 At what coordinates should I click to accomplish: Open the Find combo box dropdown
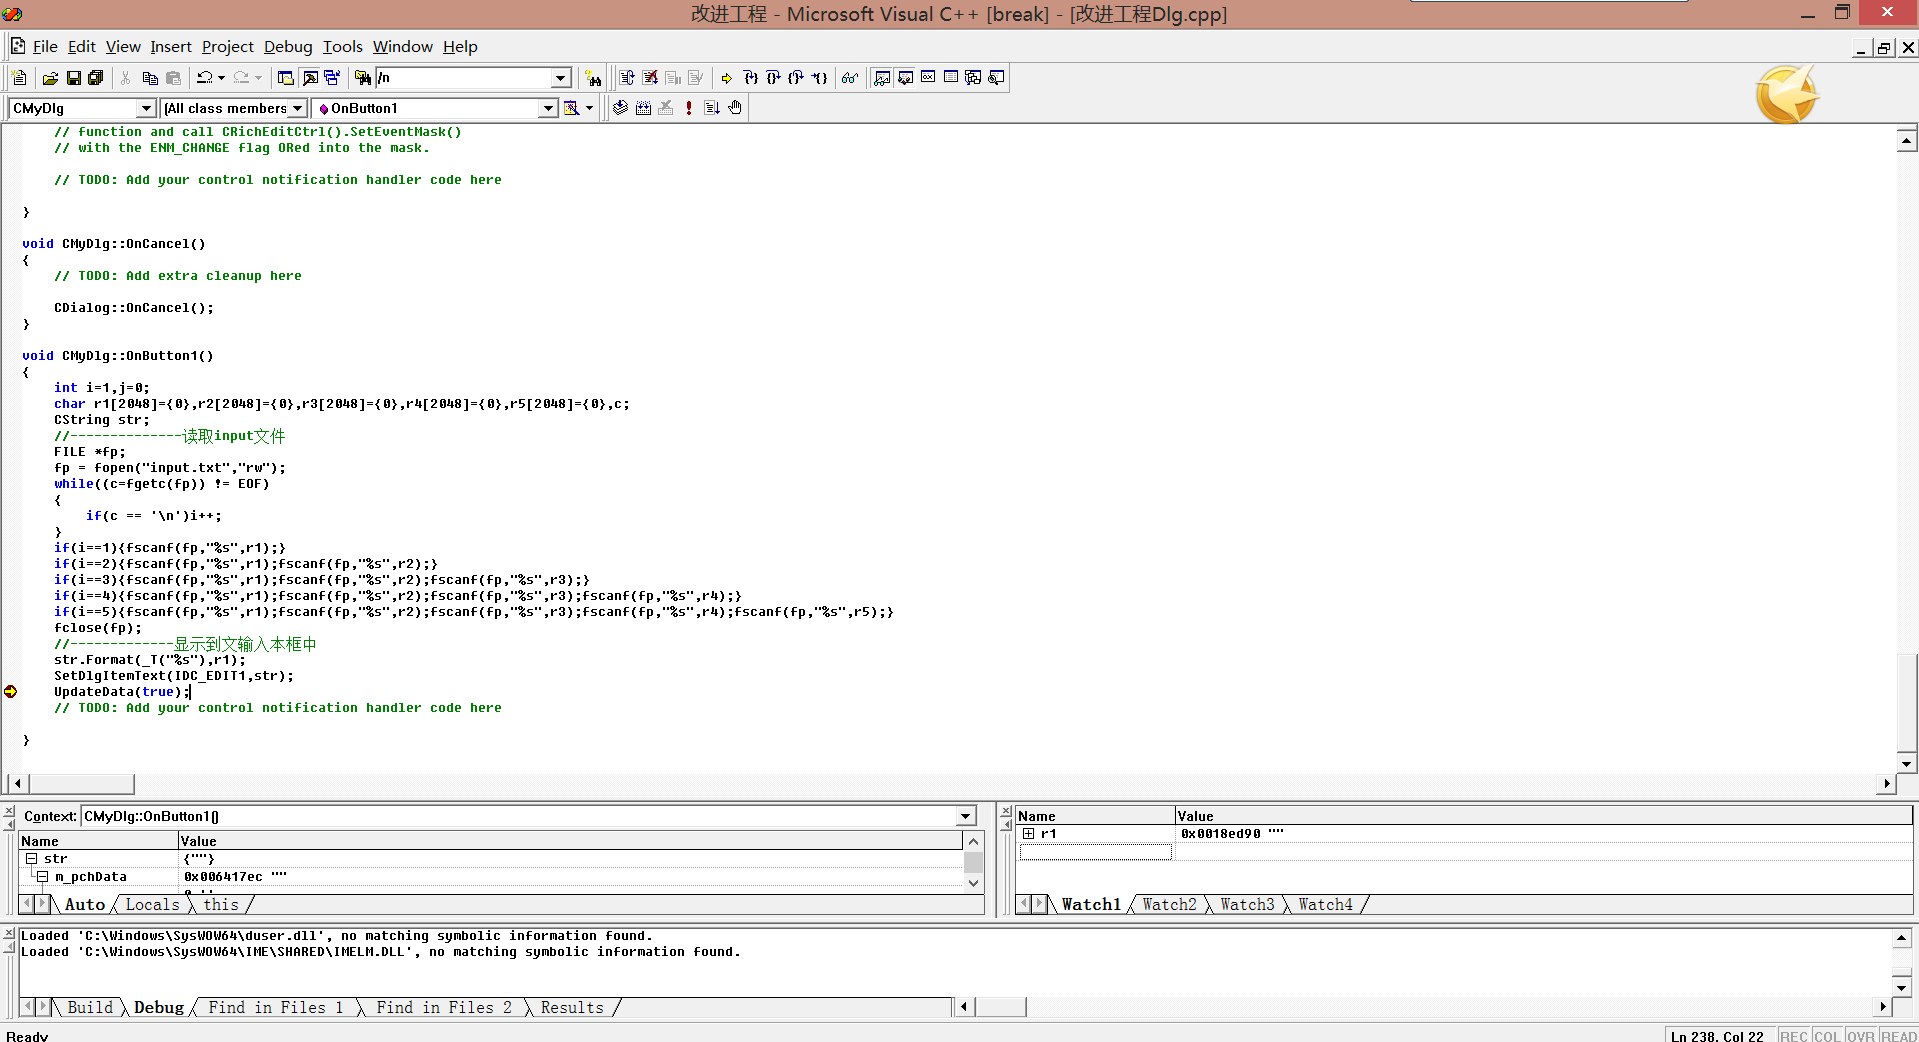pyautogui.click(x=561, y=78)
